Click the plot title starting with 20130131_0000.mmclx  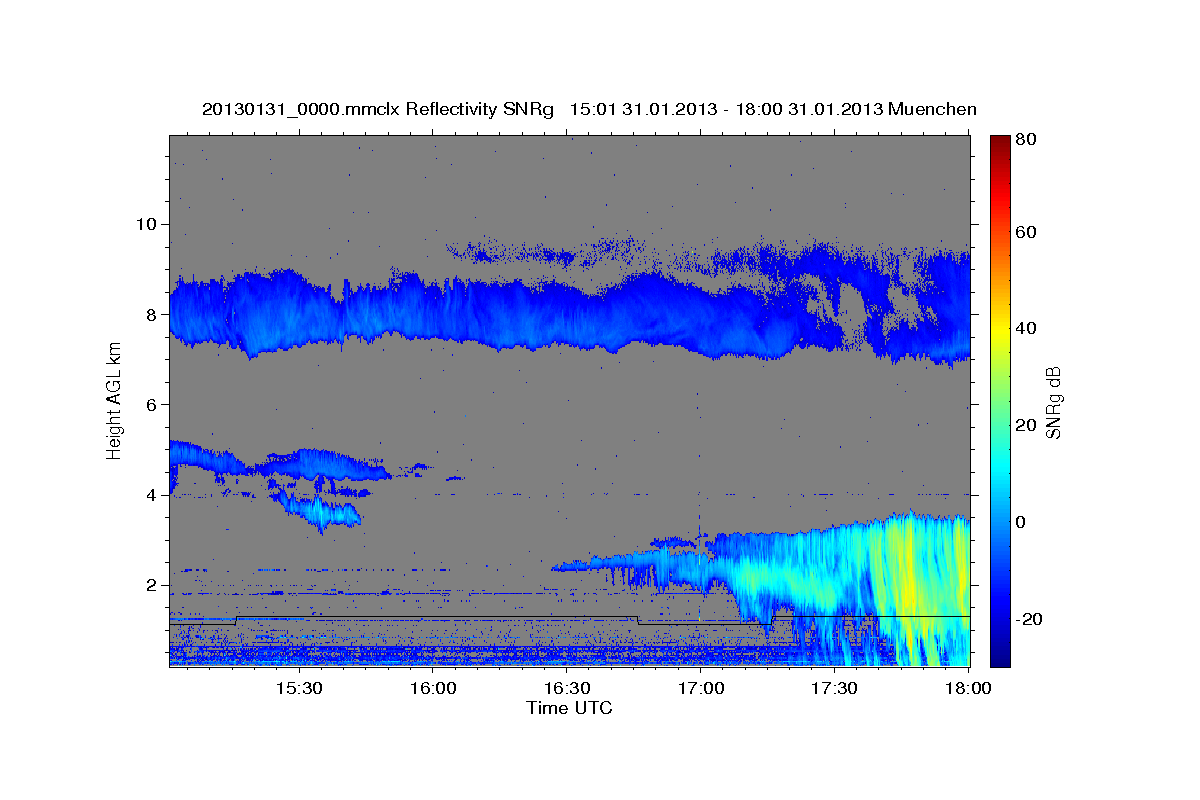(x=589, y=108)
